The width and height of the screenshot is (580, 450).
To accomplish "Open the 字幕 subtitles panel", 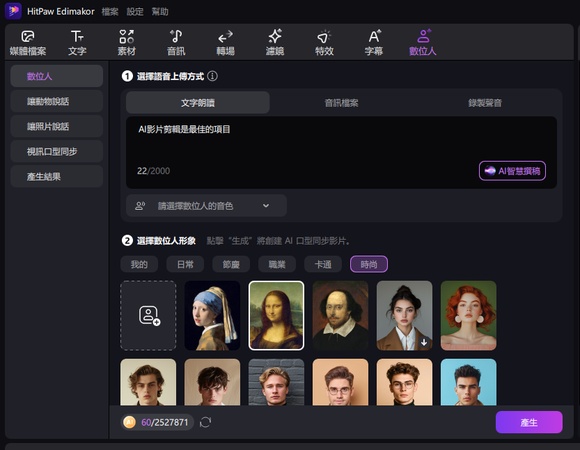I will [374, 43].
